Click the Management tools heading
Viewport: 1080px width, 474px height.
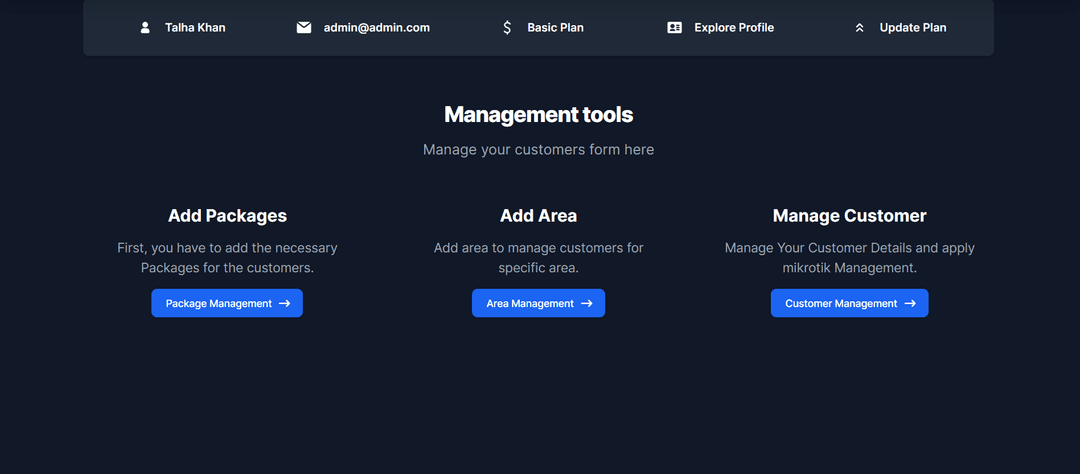pyautogui.click(x=539, y=114)
